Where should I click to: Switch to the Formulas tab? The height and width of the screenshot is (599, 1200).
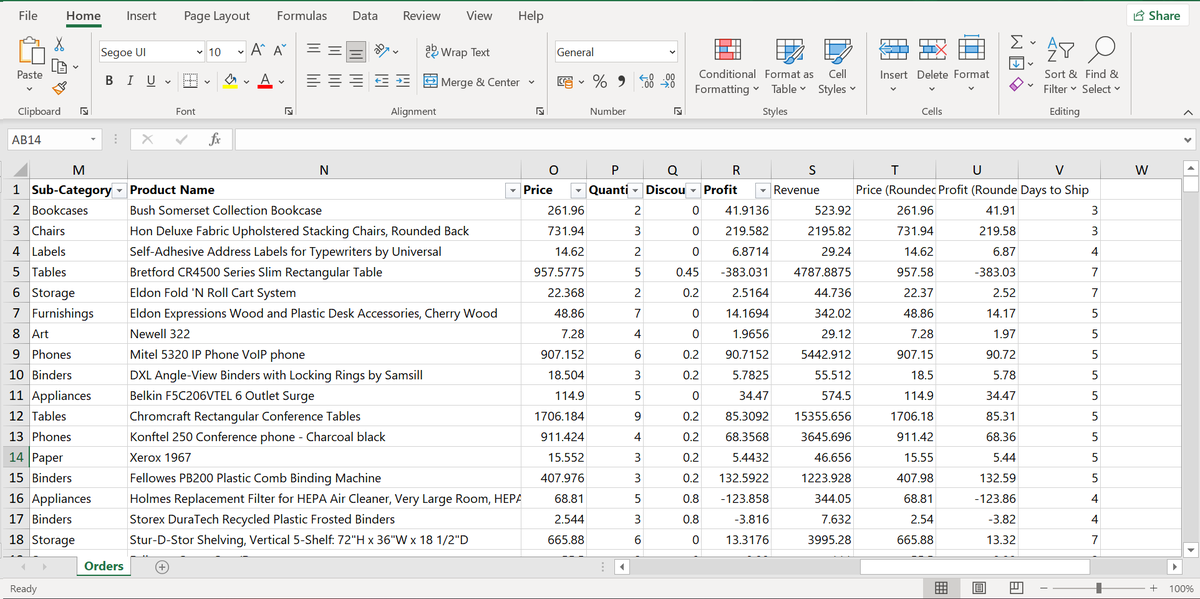click(302, 15)
